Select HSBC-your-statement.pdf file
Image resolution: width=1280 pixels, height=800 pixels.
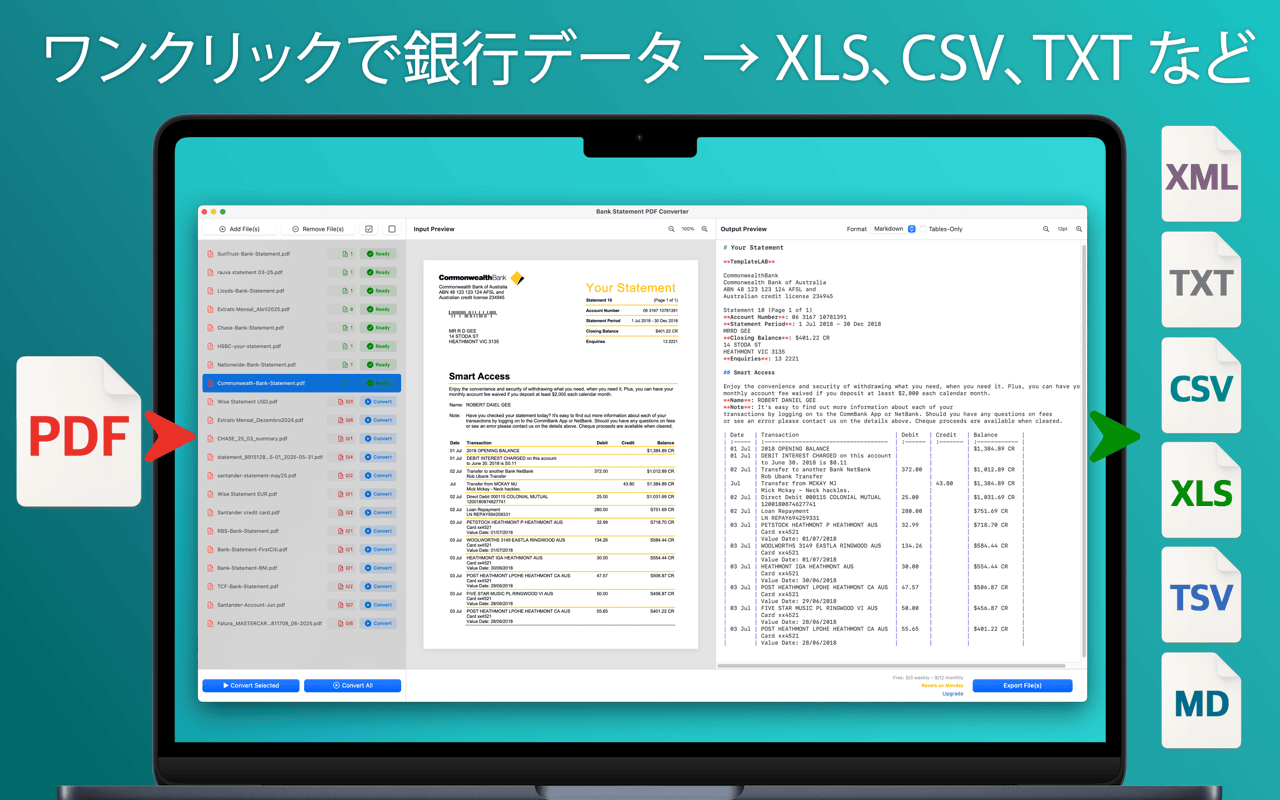click(x=302, y=346)
